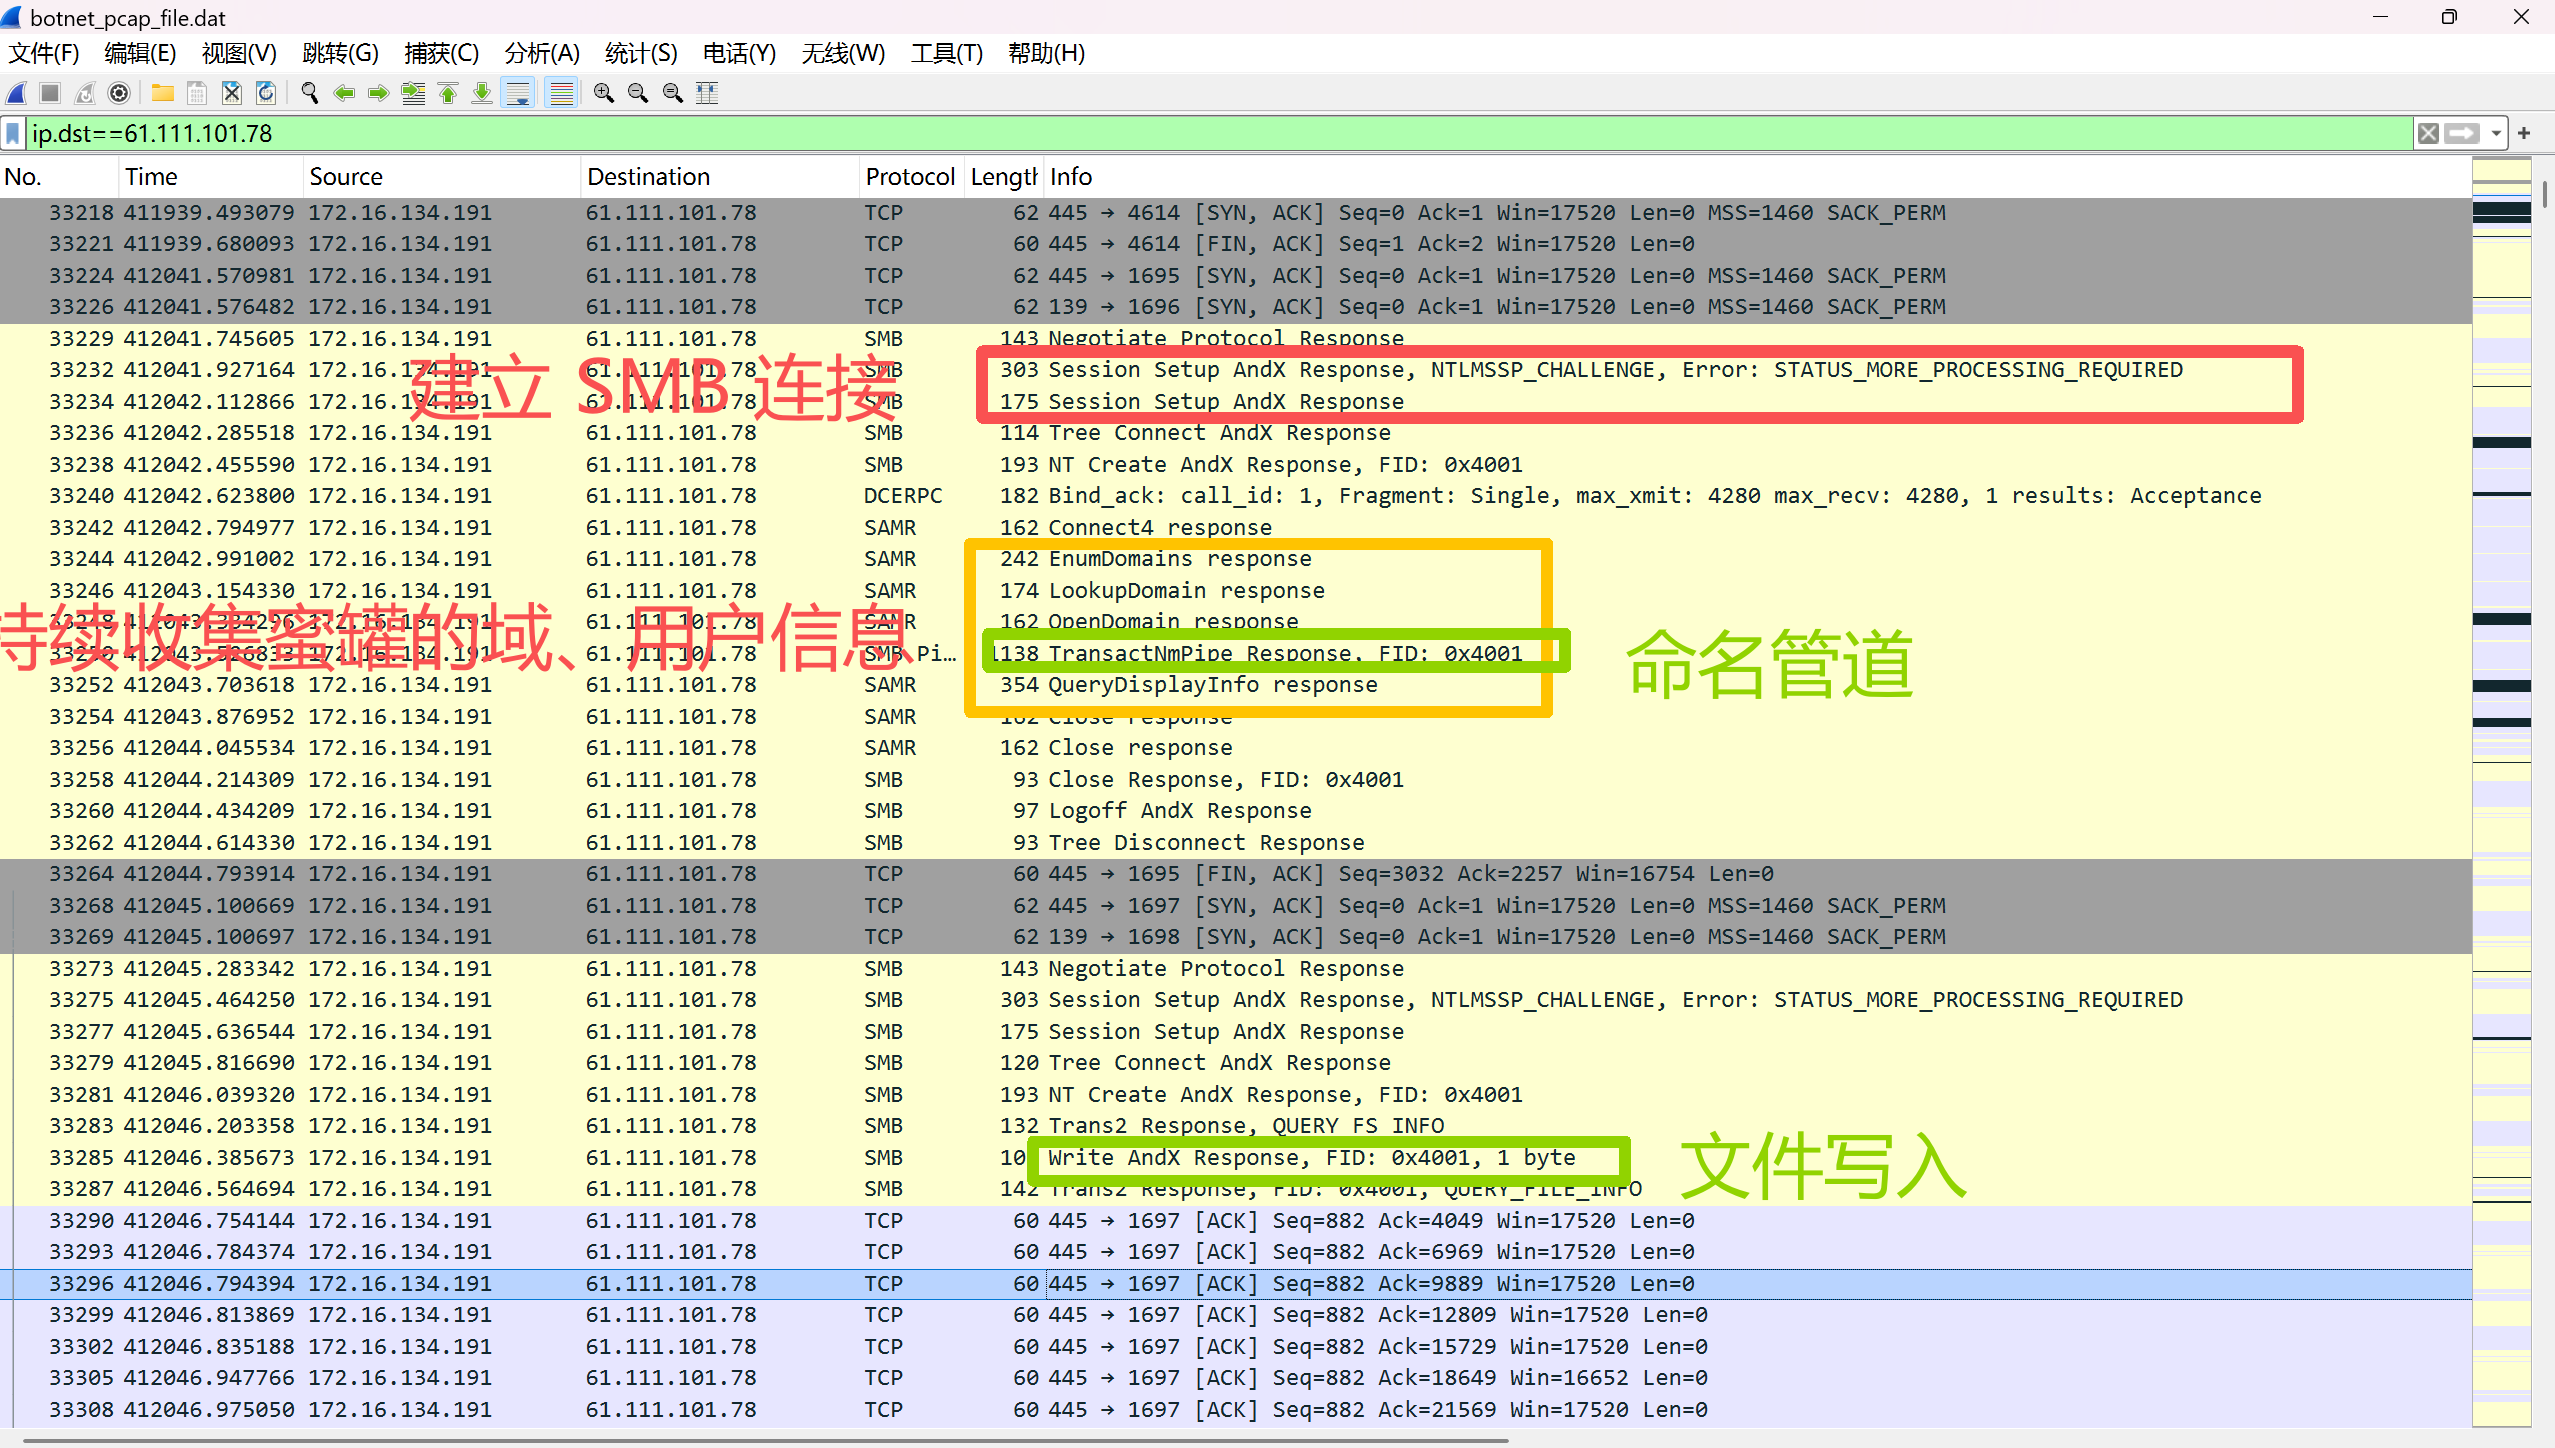Sort packets by Protocol column header
Viewport: 2555px width, 1448px height.
pyautogui.click(x=909, y=177)
